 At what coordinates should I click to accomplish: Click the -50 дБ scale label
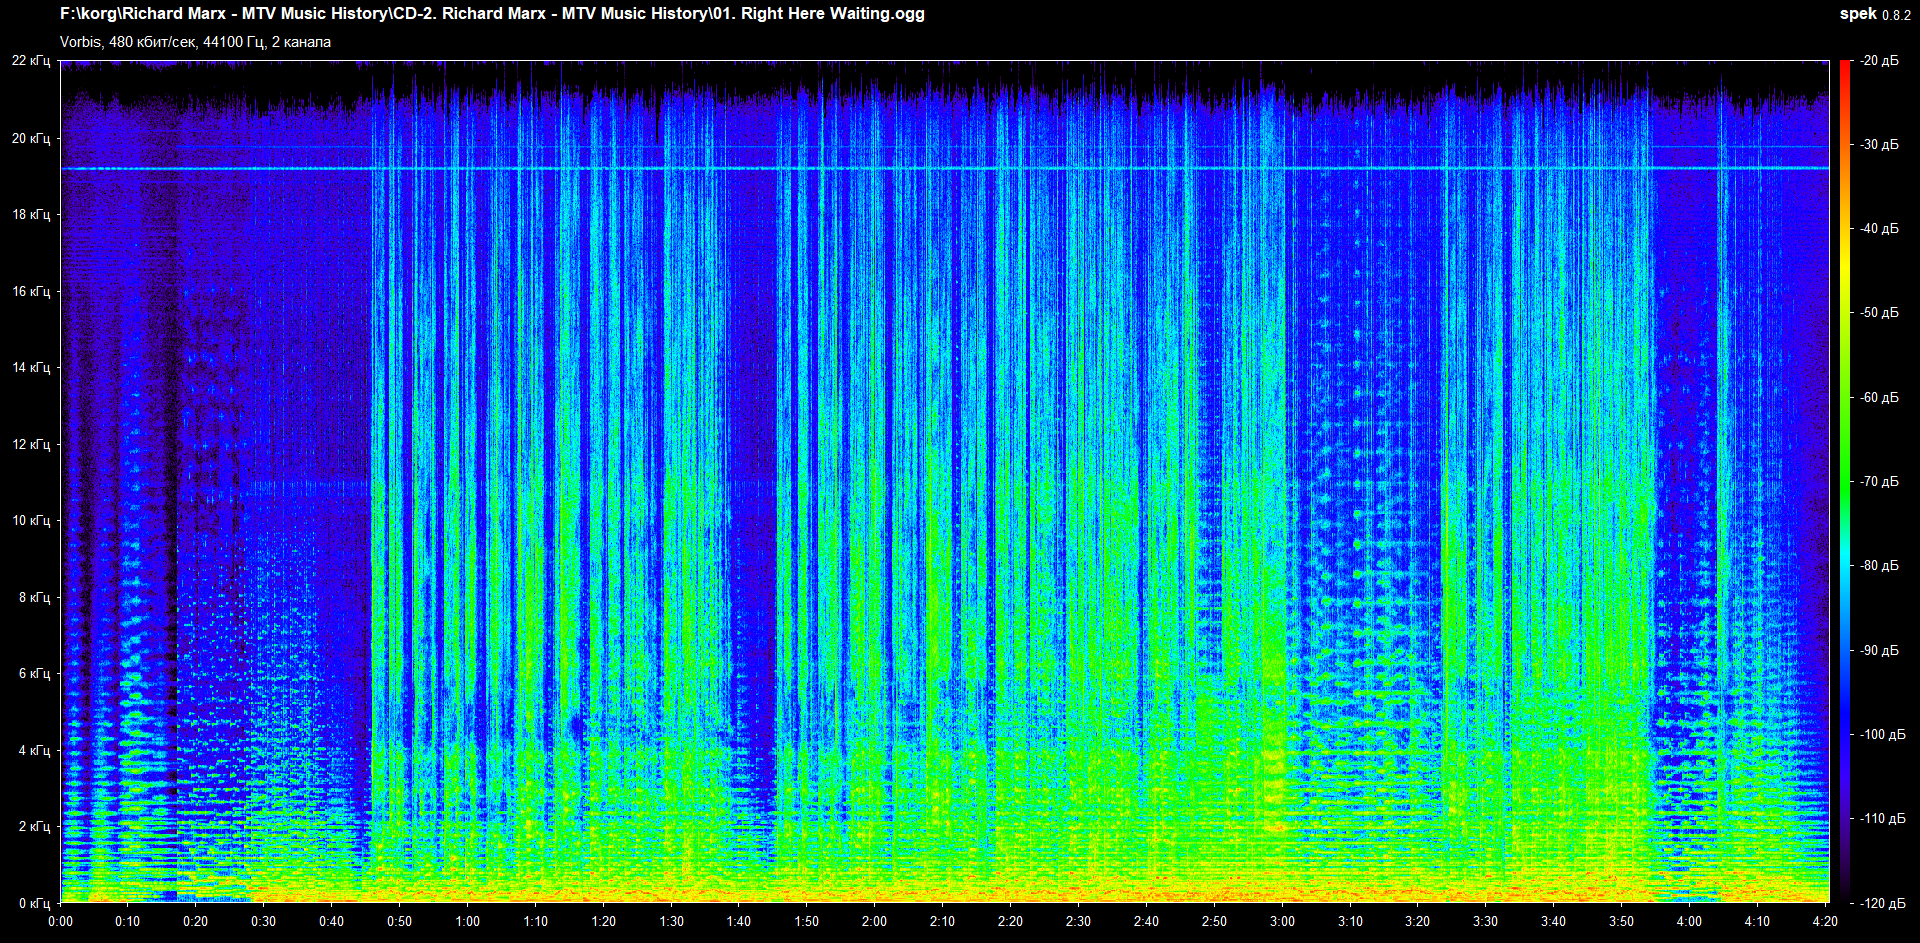pos(1879,313)
